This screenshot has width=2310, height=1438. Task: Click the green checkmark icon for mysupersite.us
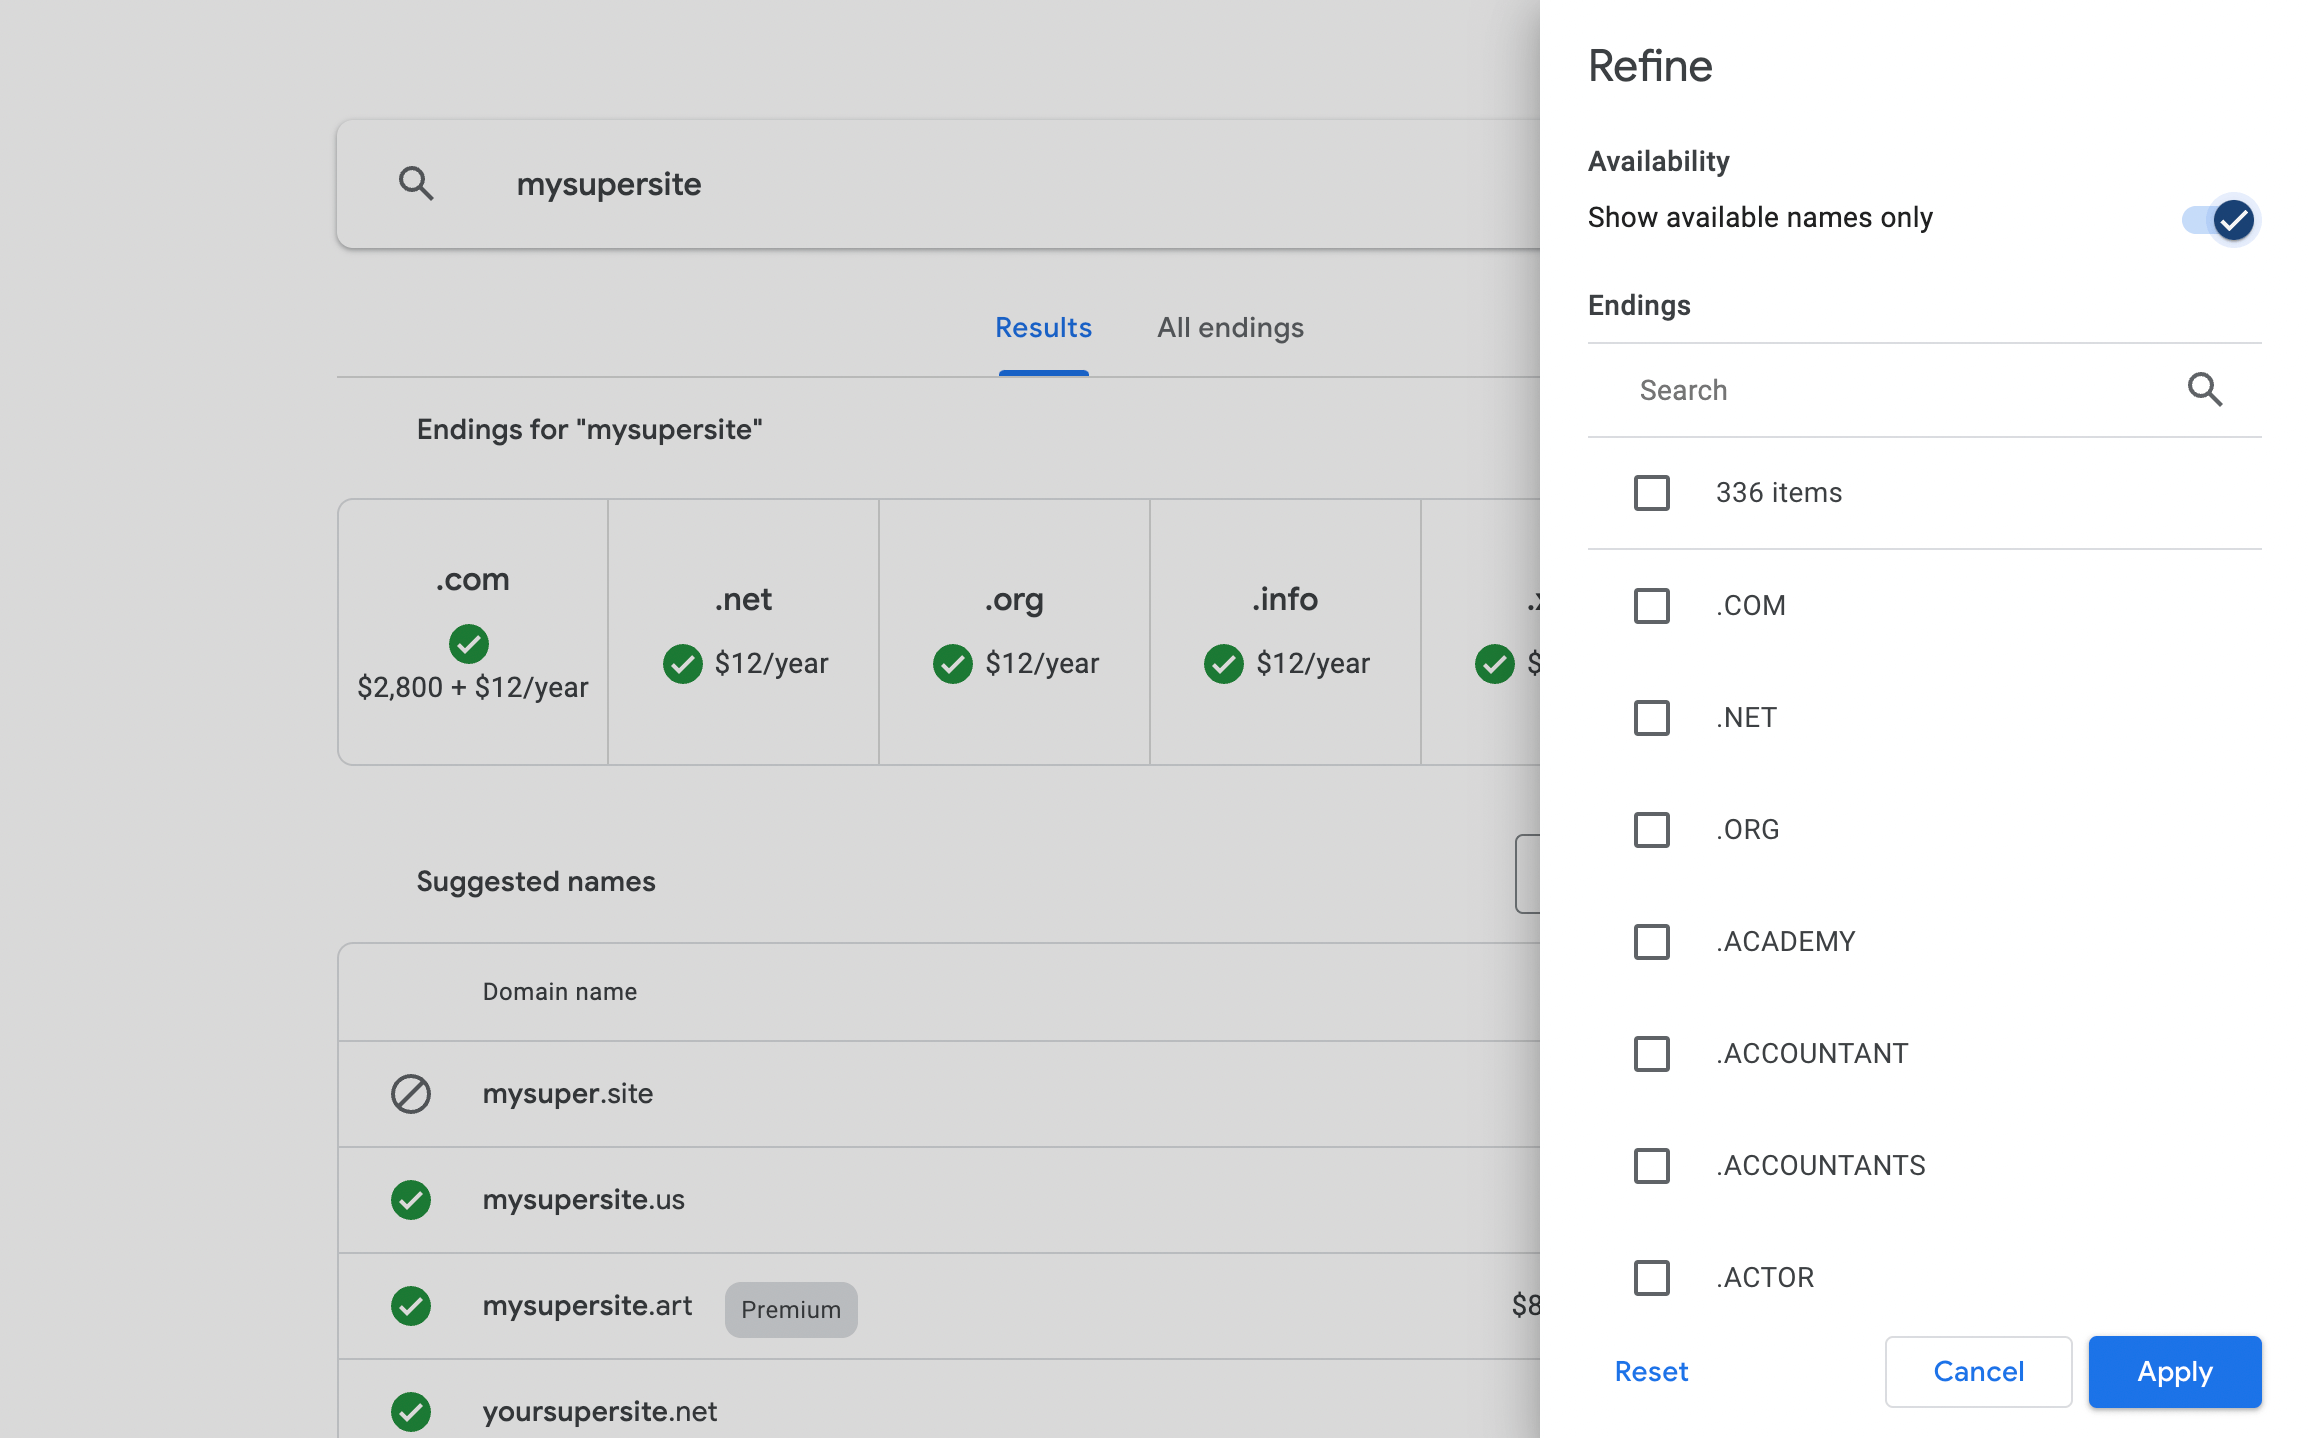pos(411,1198)
